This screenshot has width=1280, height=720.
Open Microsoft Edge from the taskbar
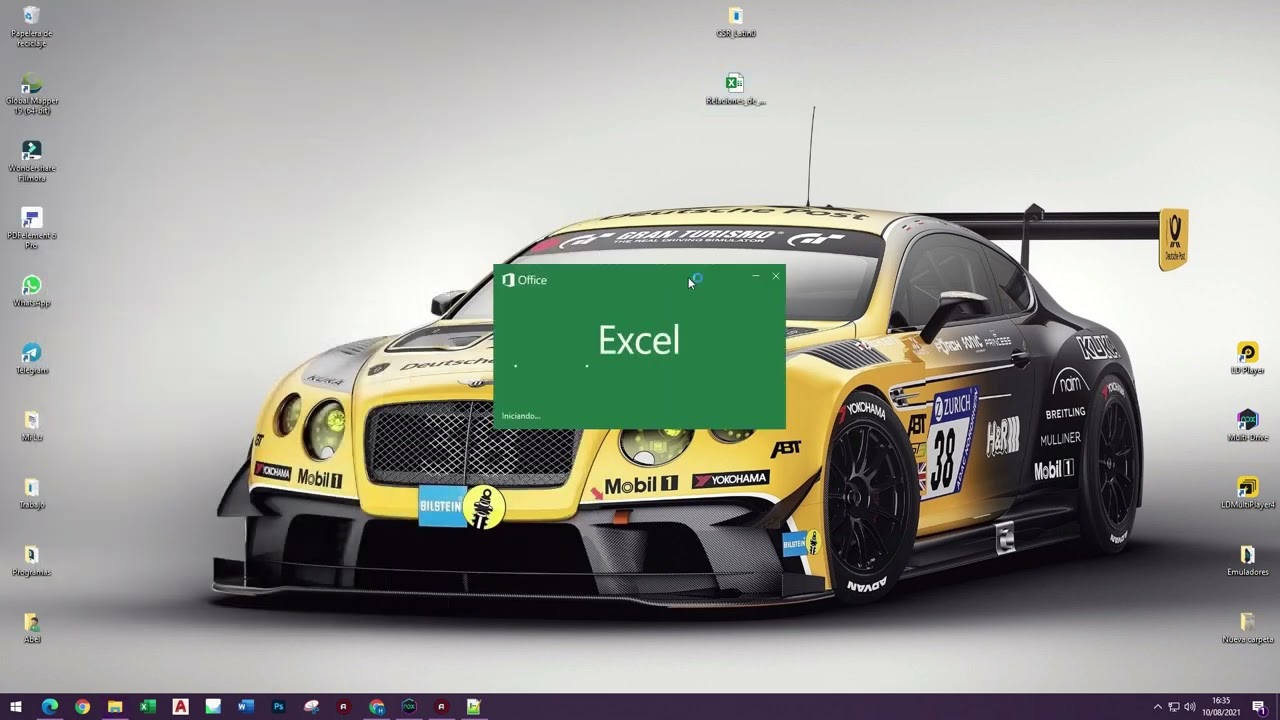click(49, 707)
